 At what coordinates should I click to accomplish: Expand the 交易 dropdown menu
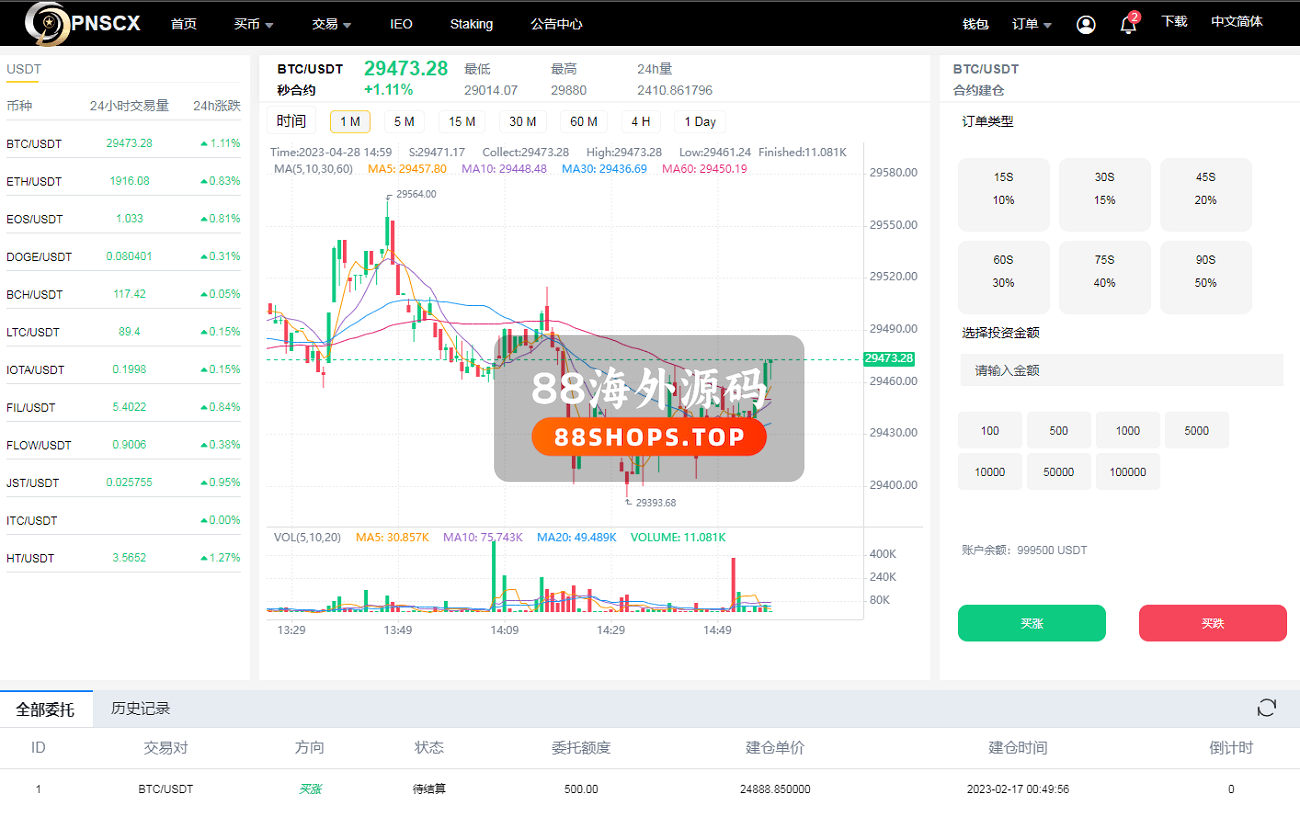[x=331, y=24]
